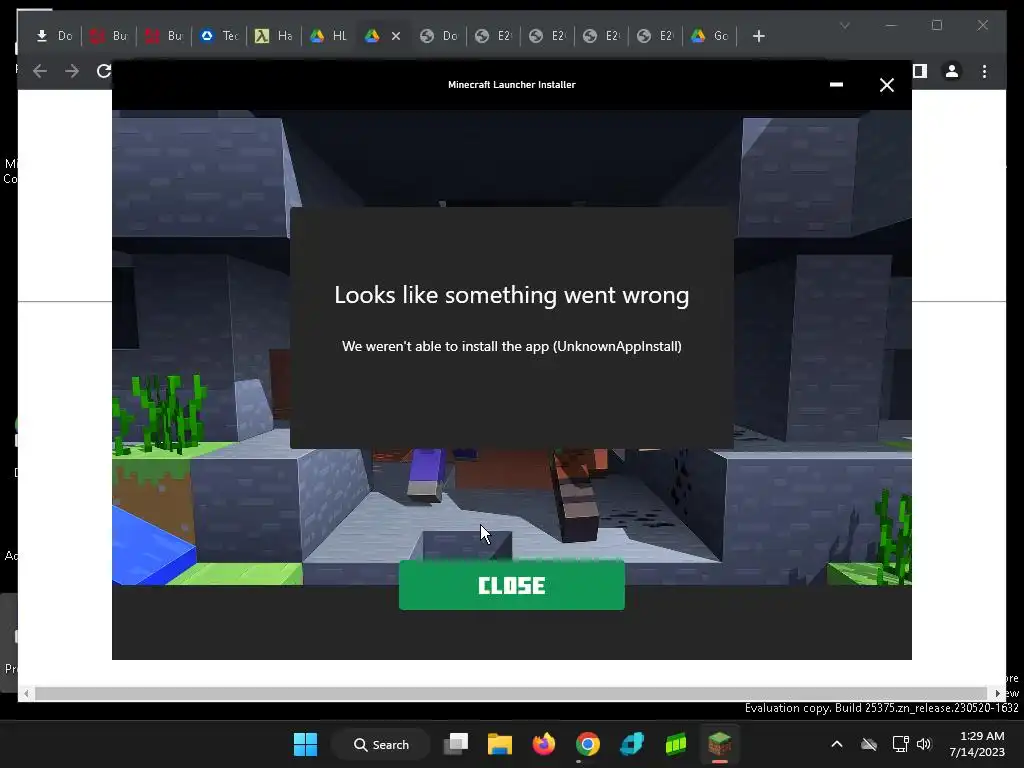Open the Xbox green taskbar icon
Viewport: 1024px width, 768px height.
click(x=676, y=744)
